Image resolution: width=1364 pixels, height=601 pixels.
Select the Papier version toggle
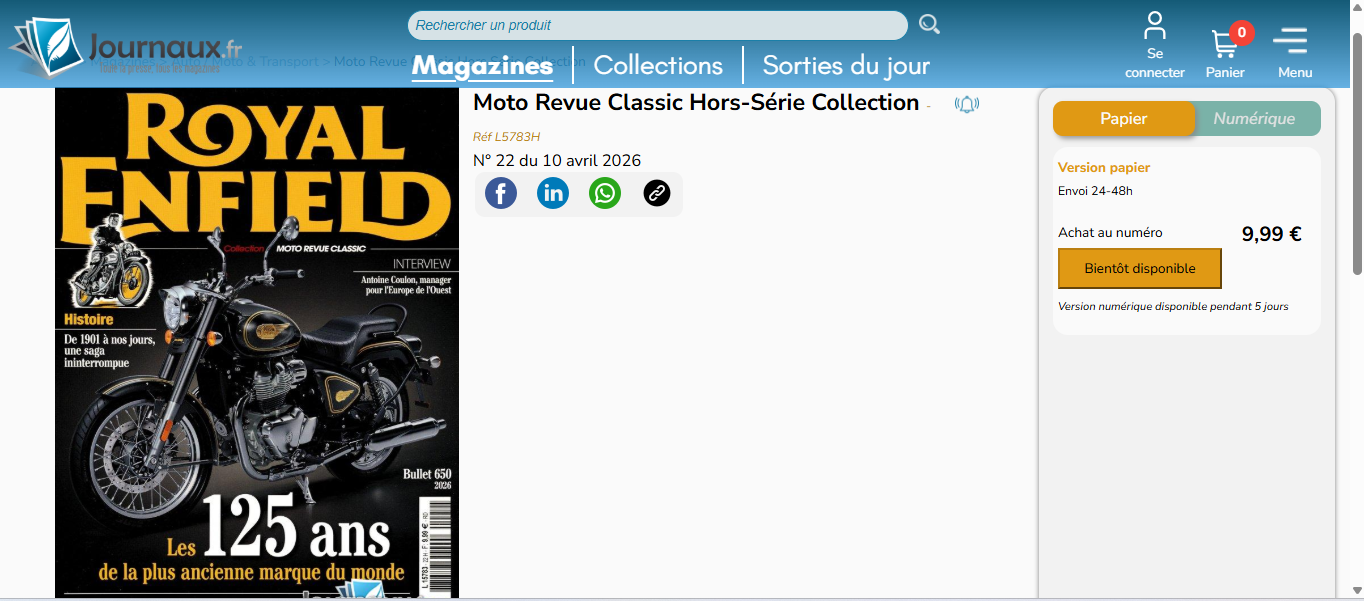click(1123, 118)
